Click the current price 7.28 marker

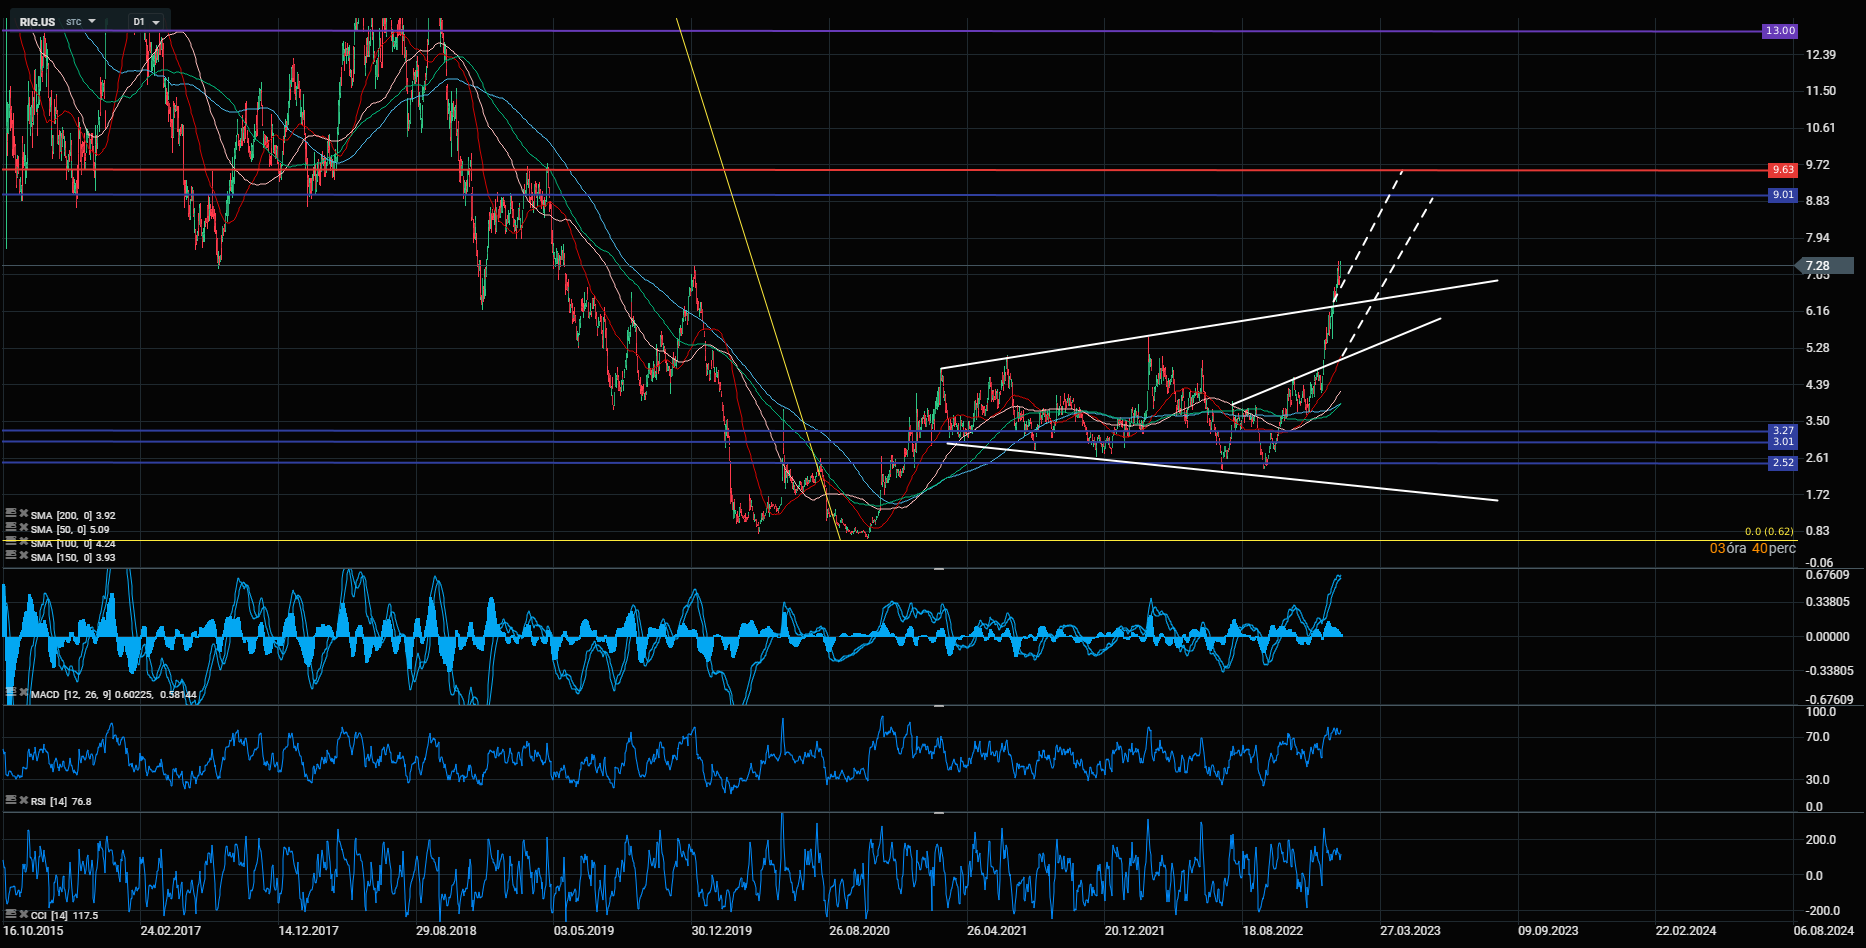pos(1817,266)
